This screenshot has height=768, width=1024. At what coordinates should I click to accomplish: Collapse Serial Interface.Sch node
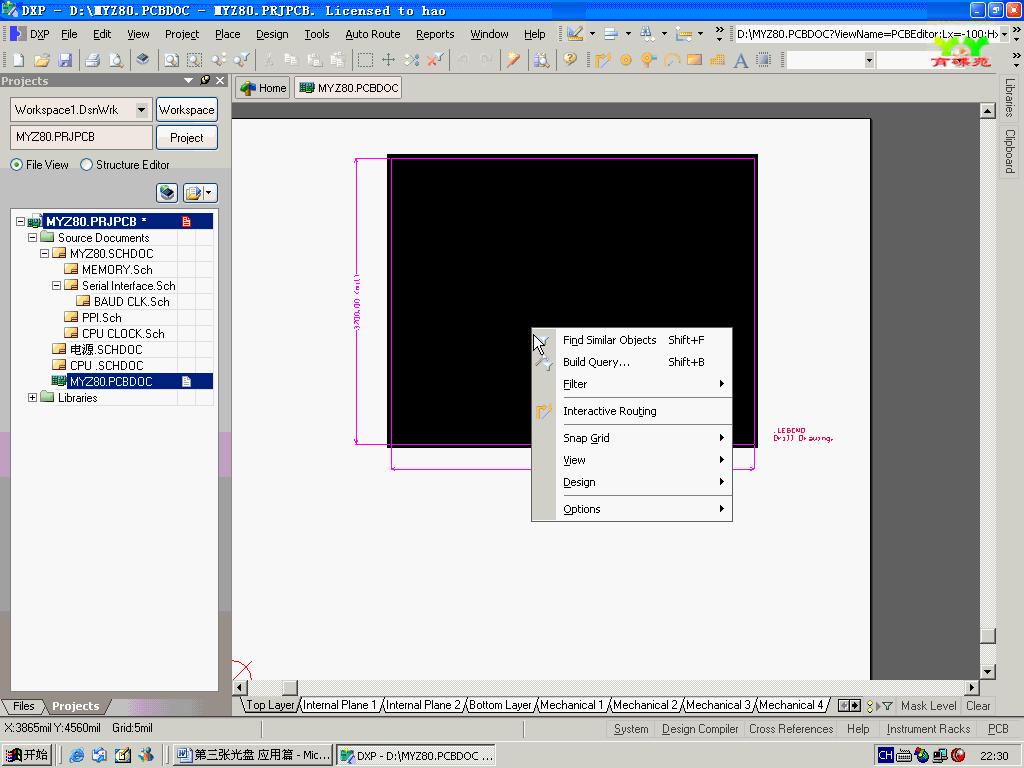tap(56, 285)
